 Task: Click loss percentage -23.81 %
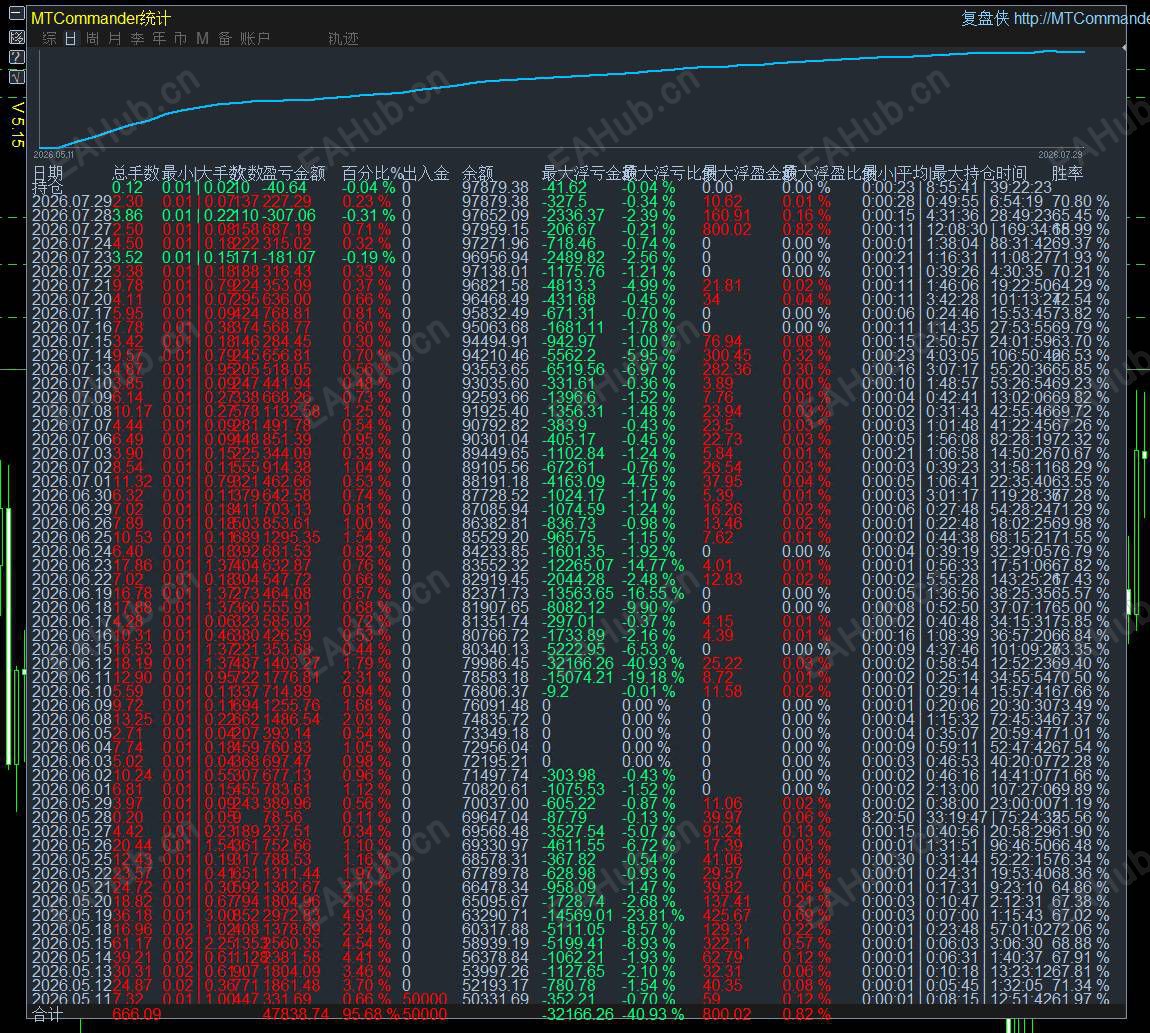pos(653,915)
